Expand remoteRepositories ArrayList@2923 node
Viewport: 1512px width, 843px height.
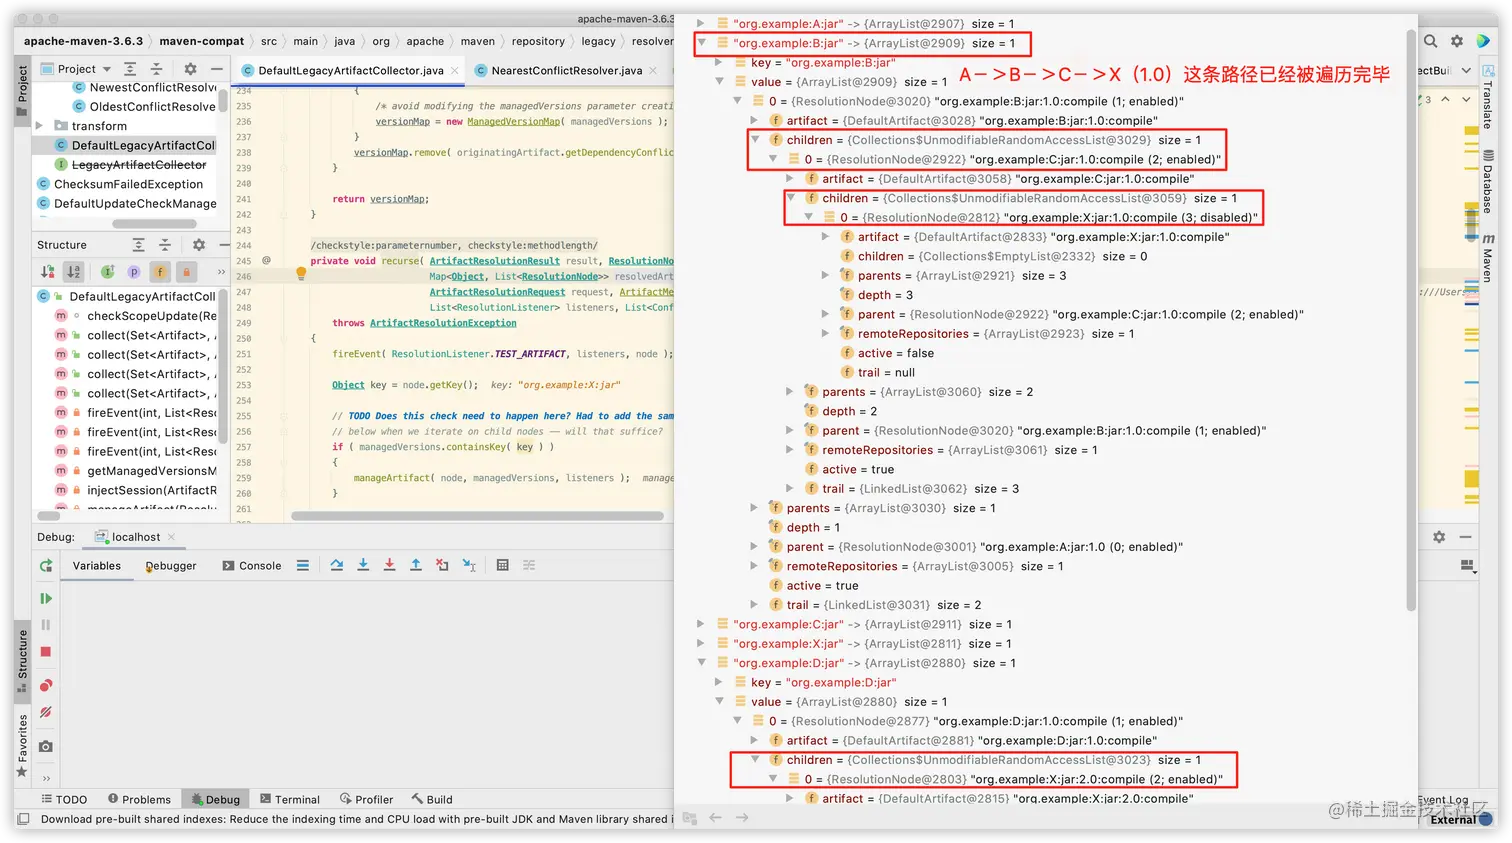point(825,334)
